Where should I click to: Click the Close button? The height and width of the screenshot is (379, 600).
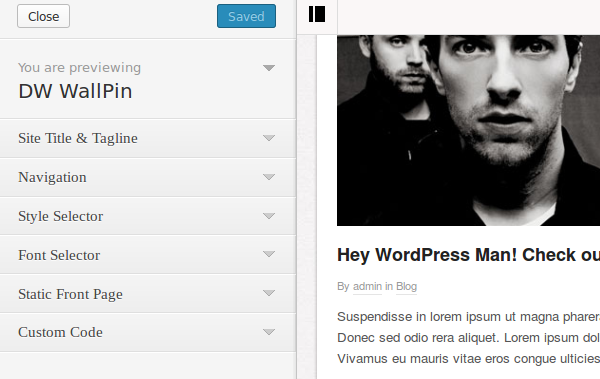point(43,16)
